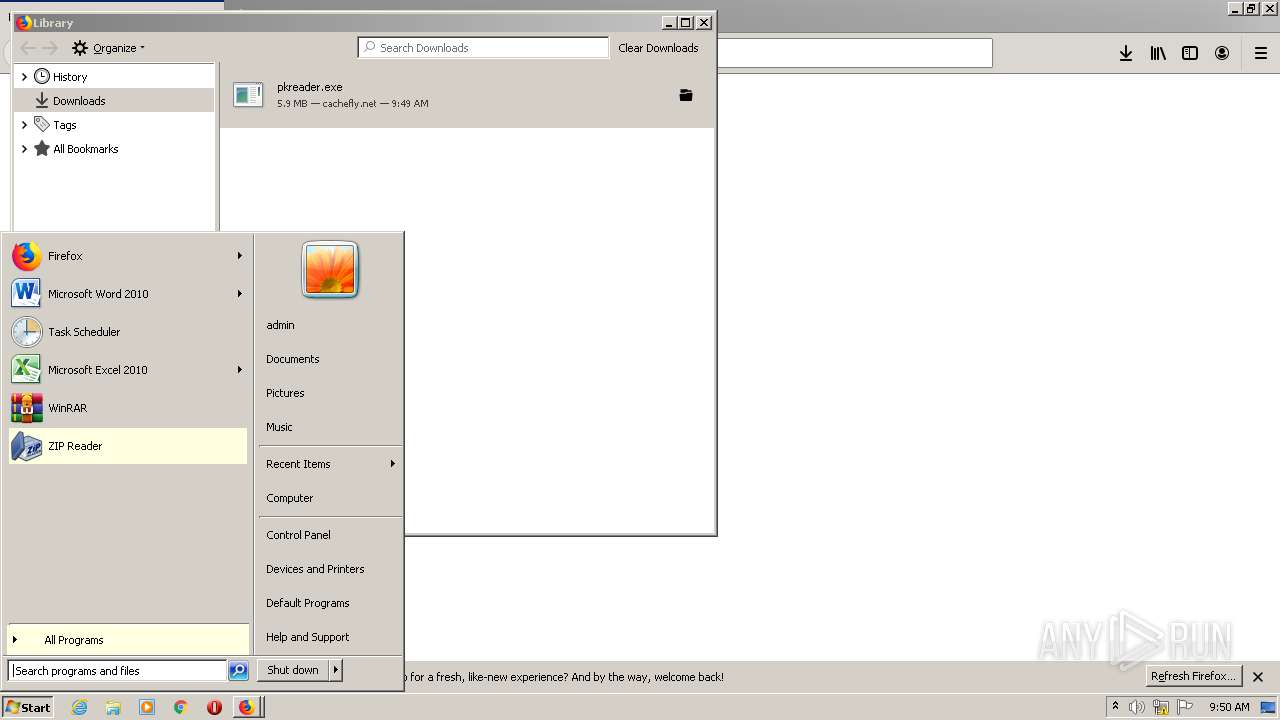Launch Firefox from Start menu list

[x=128, y=256]
